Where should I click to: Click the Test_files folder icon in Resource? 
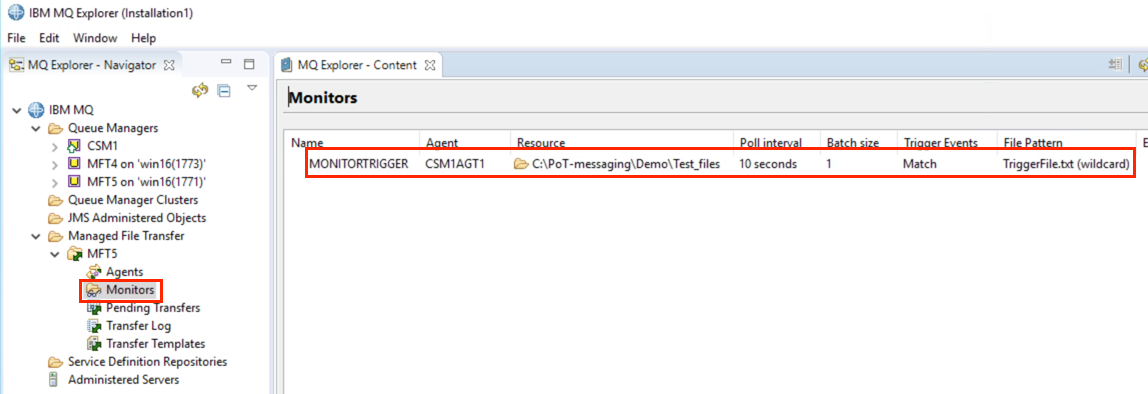click(521, 164)
